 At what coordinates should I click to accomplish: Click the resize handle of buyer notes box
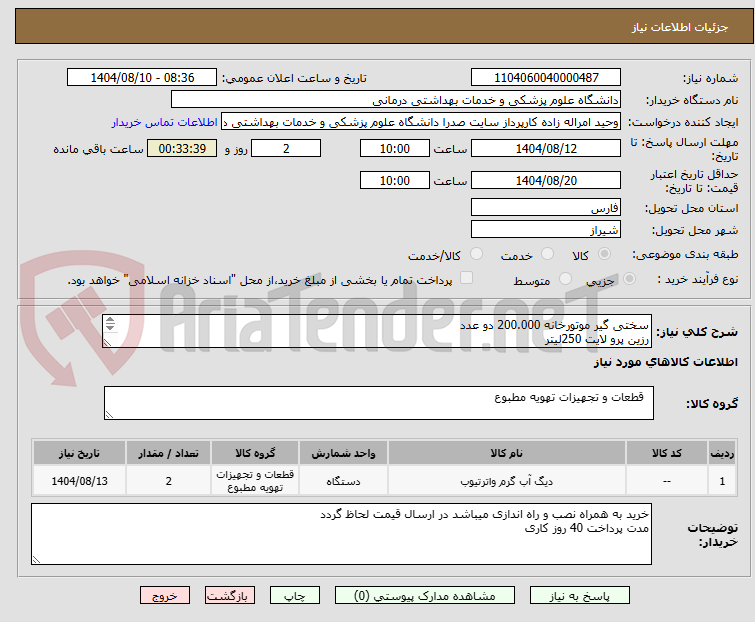coord(36,560)
